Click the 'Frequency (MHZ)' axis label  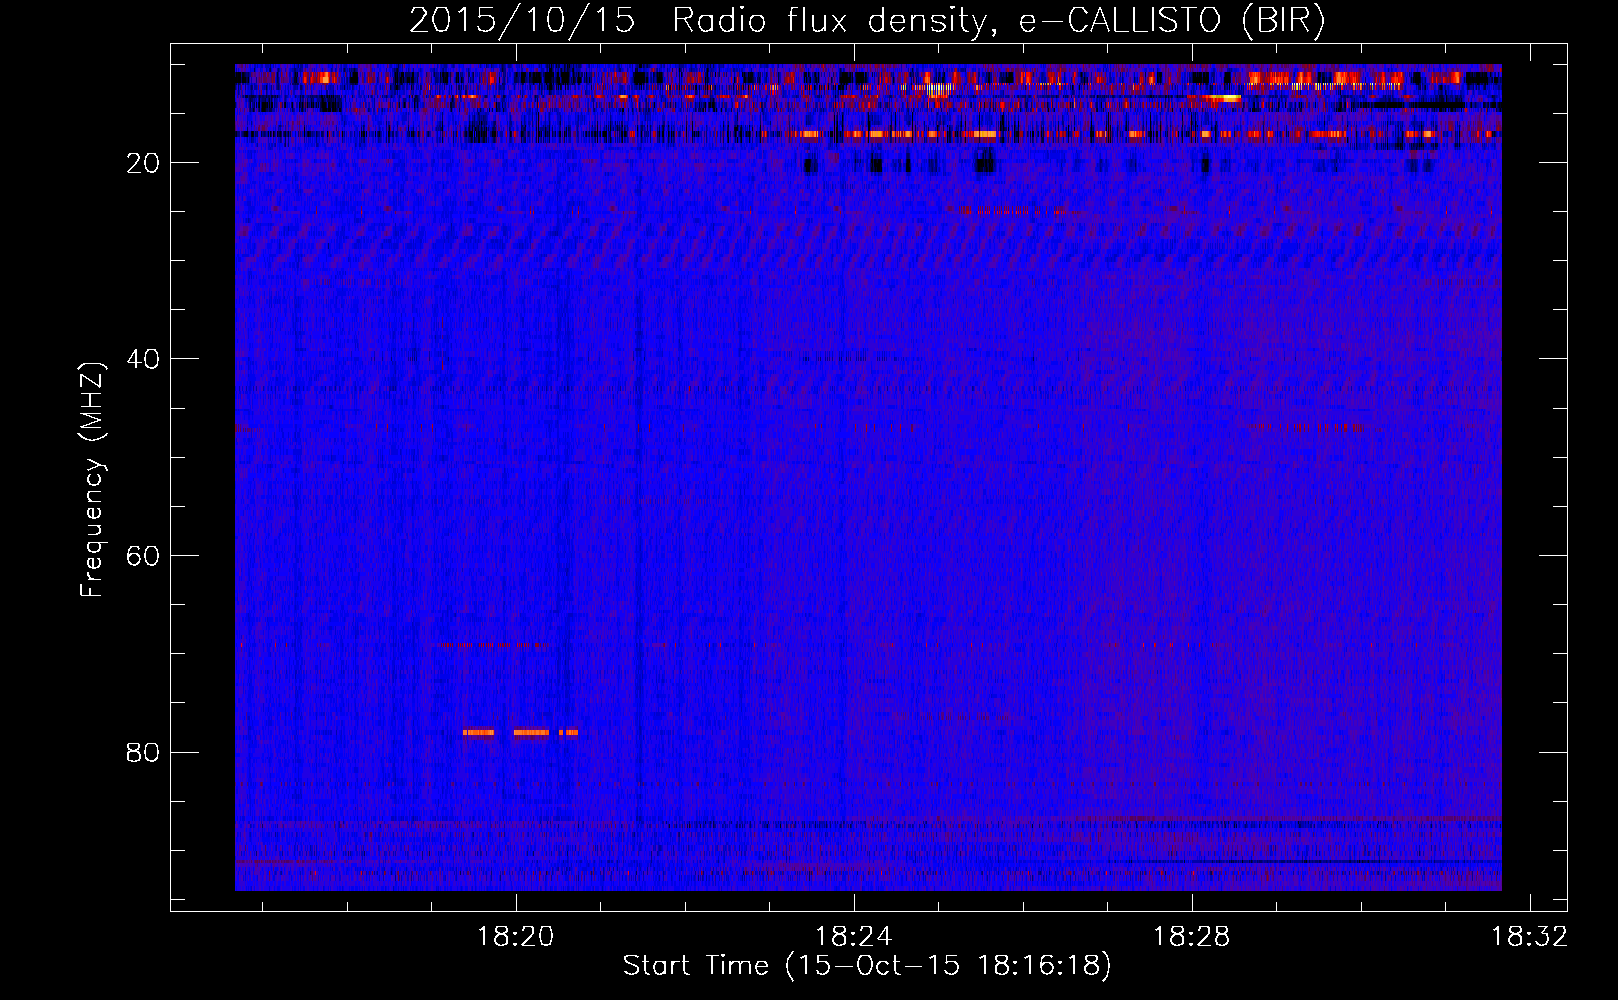(92, 480)
